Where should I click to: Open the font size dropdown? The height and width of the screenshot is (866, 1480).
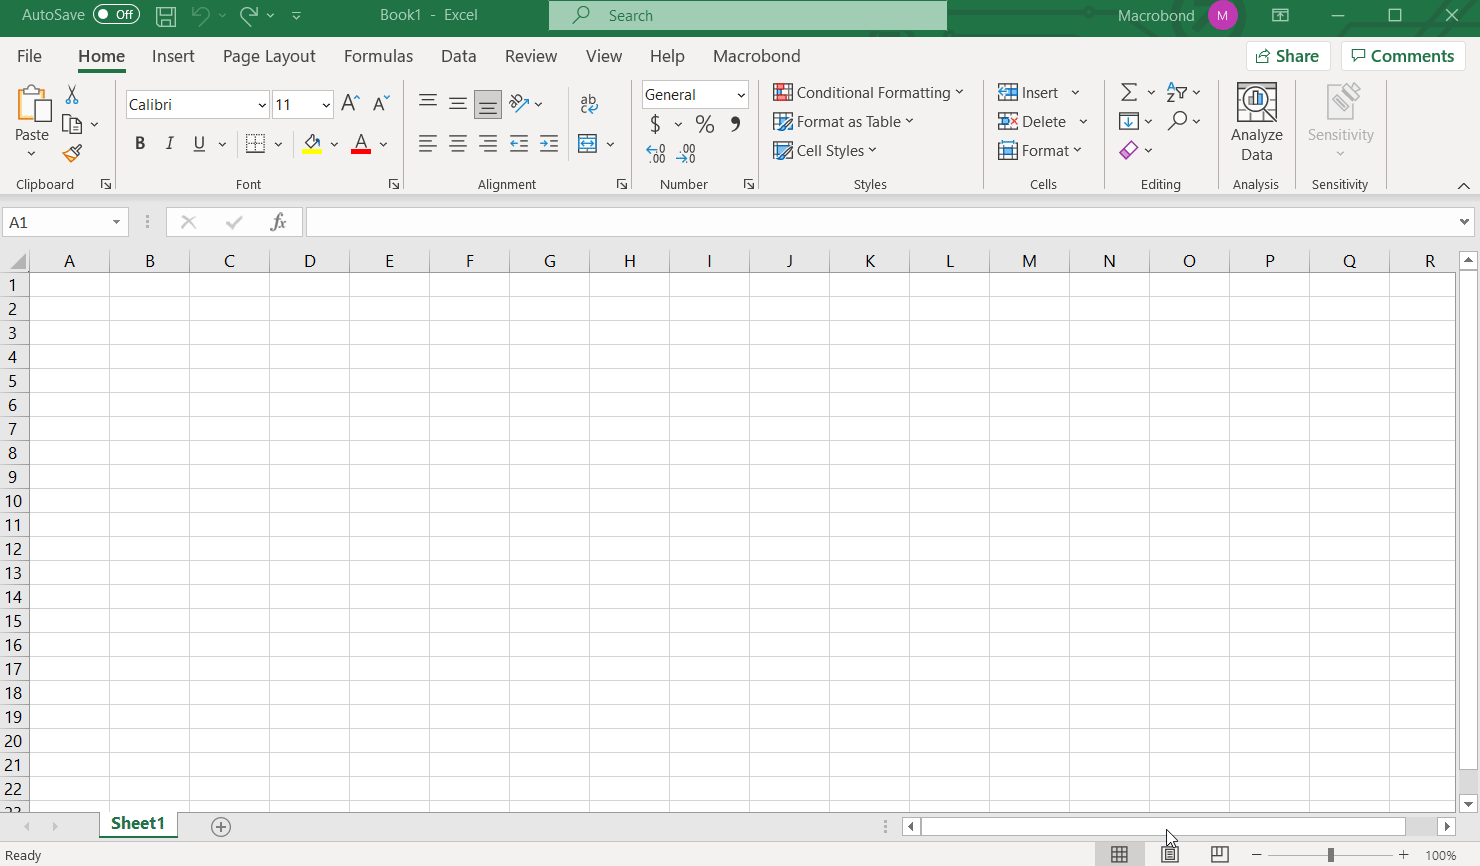pyautogui.click(x=326, y=105)
